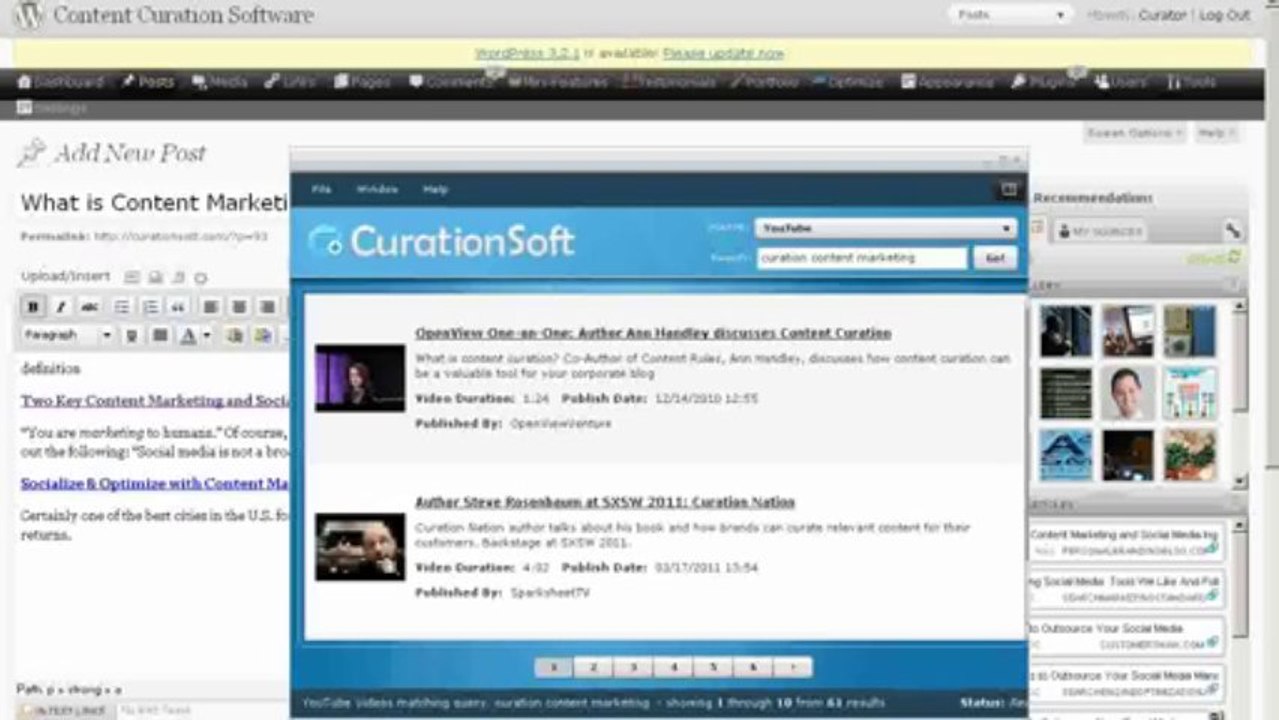
Task: Click the Go search button
Action: pos(995,257)
